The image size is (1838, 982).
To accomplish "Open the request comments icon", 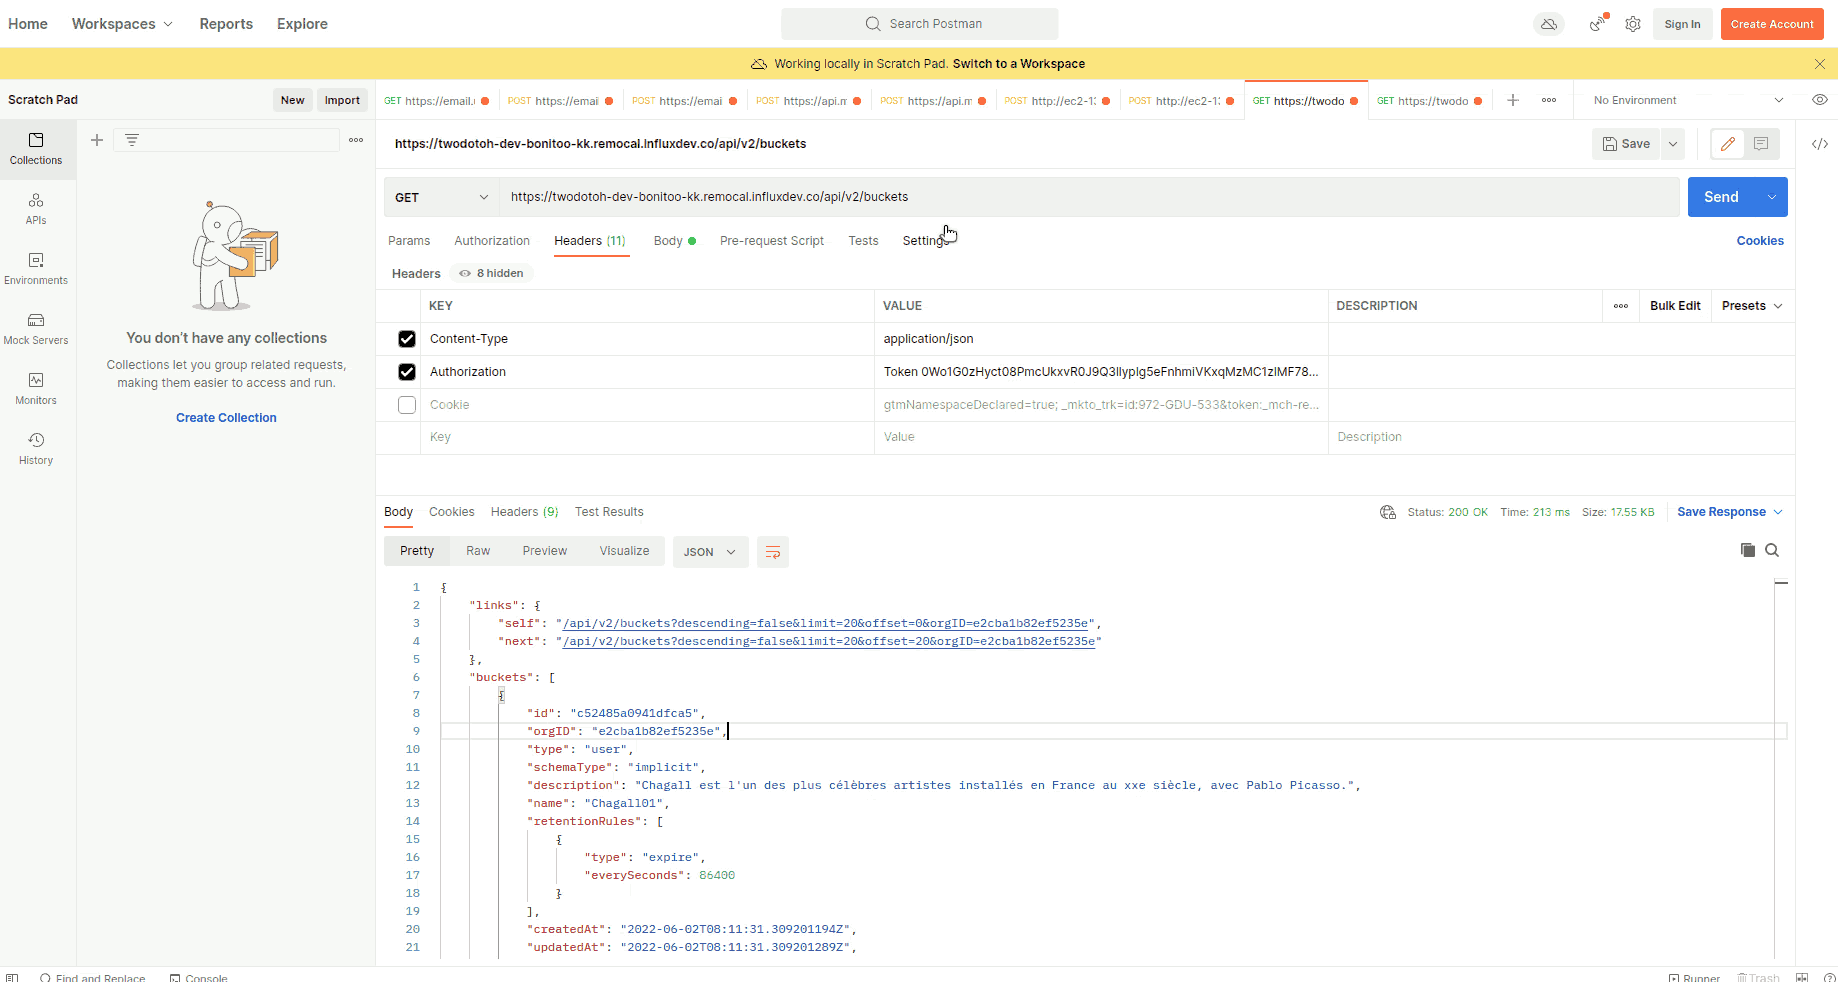I will tap(1761, 144).
